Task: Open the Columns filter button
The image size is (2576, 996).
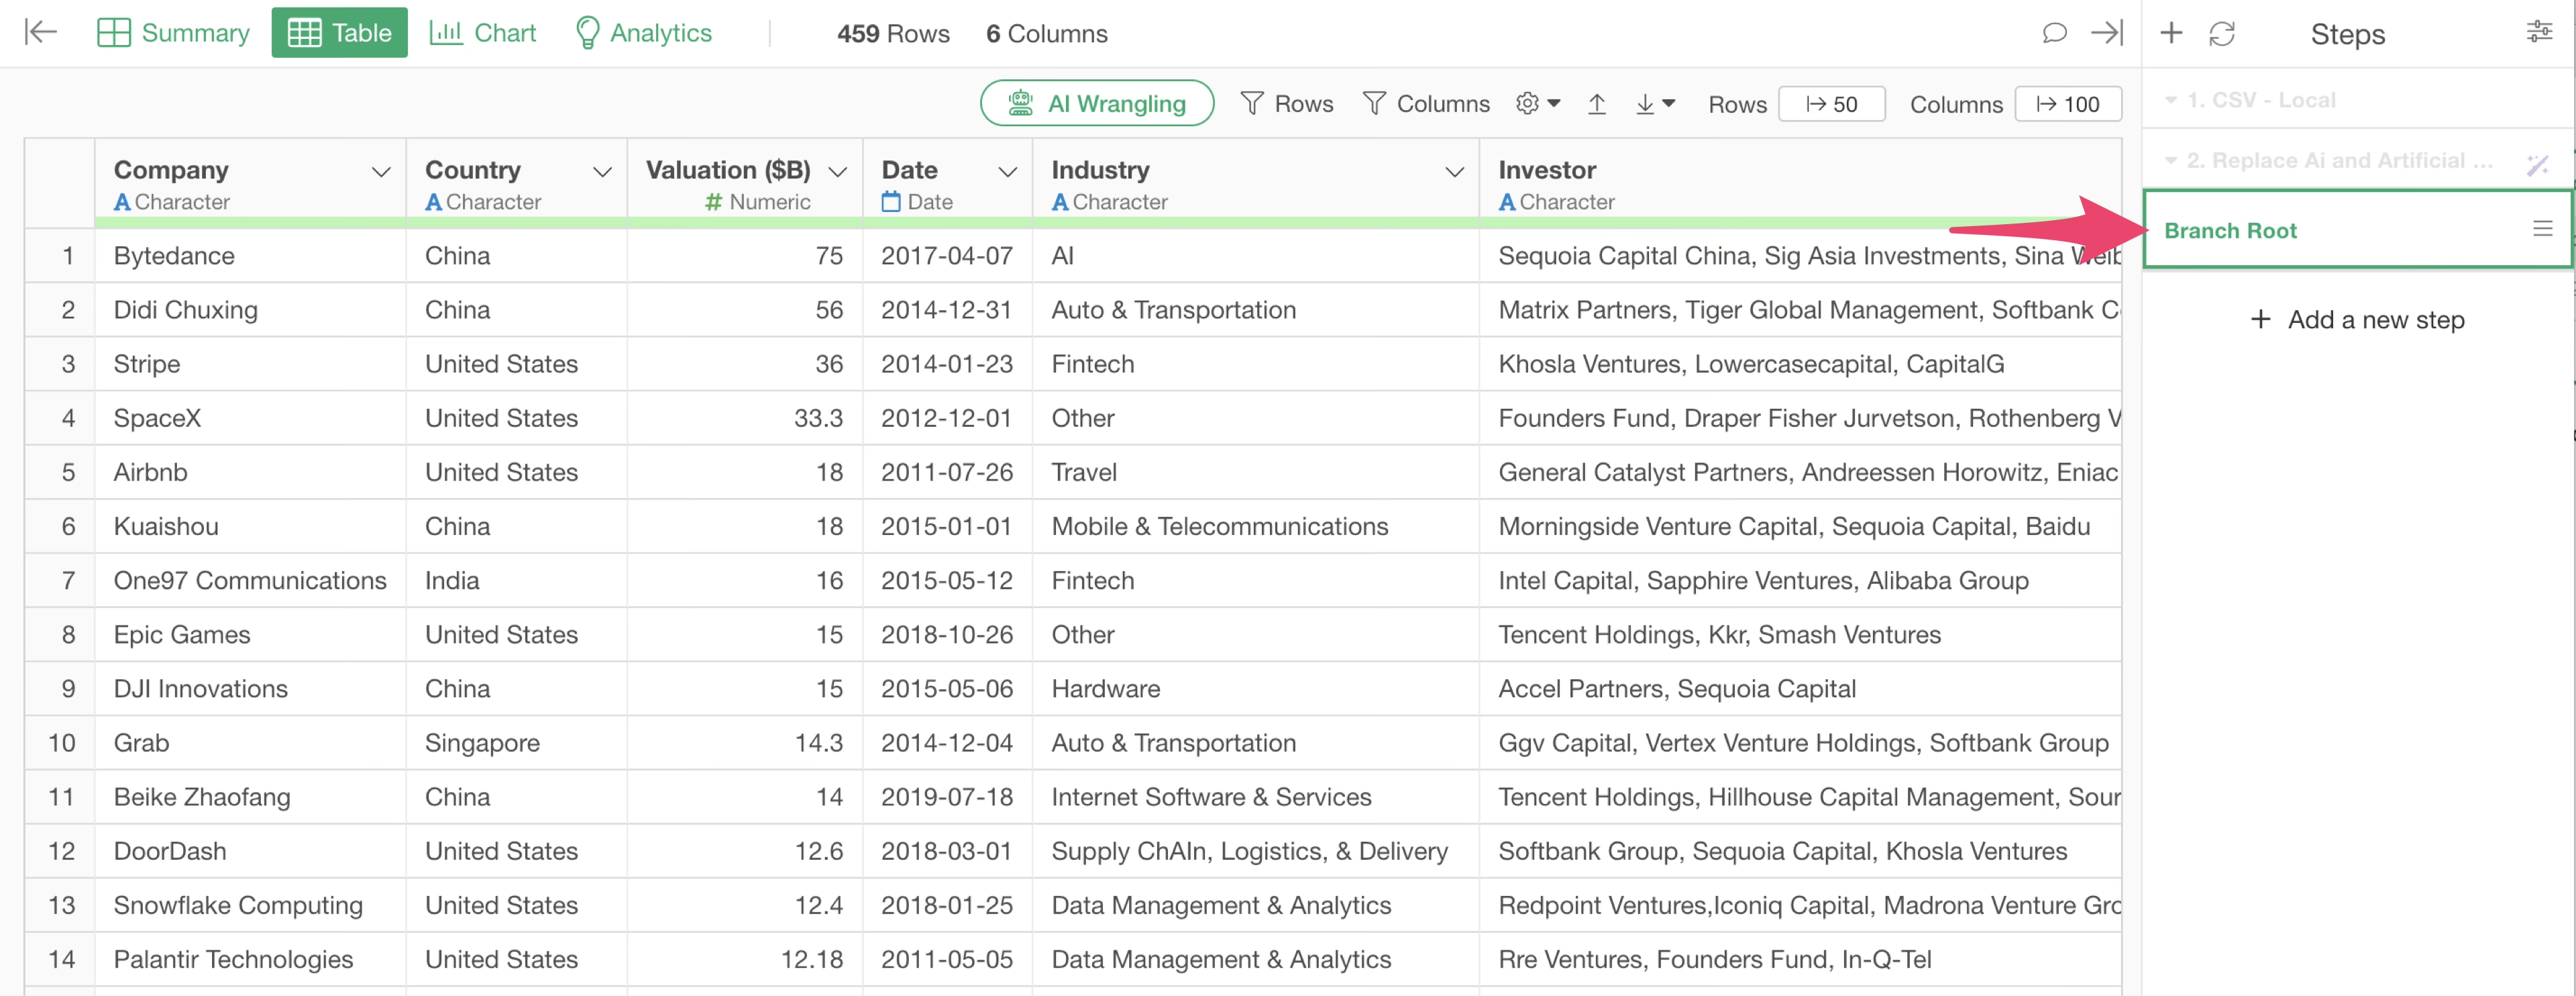Action: 1426,103
